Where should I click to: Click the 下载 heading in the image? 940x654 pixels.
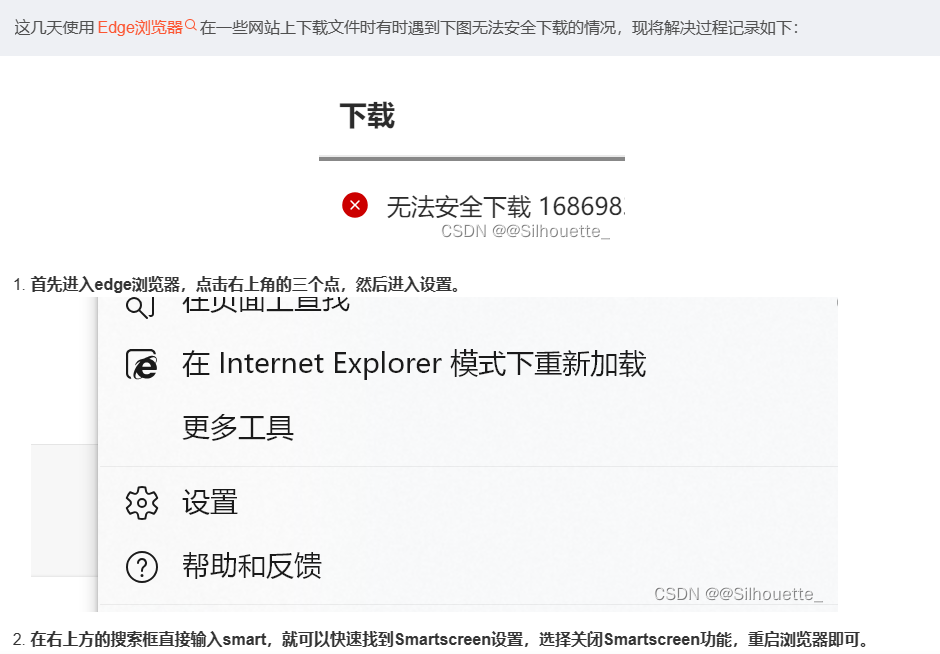(367, 116)
